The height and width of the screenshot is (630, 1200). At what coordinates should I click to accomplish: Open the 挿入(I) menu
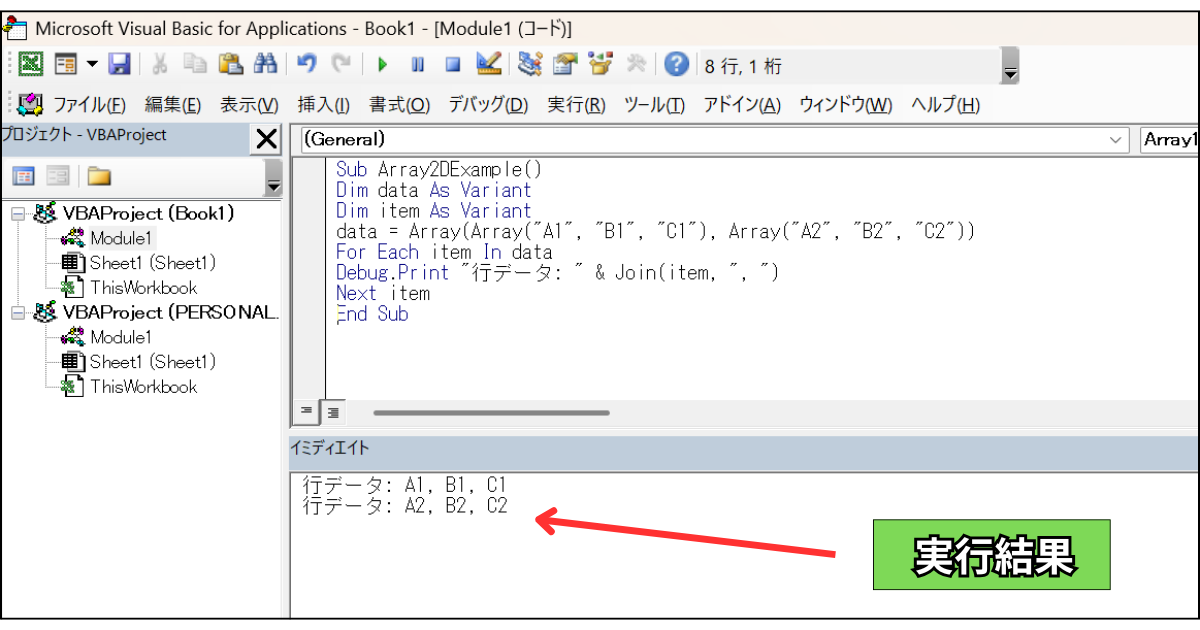tap(324, 105)
